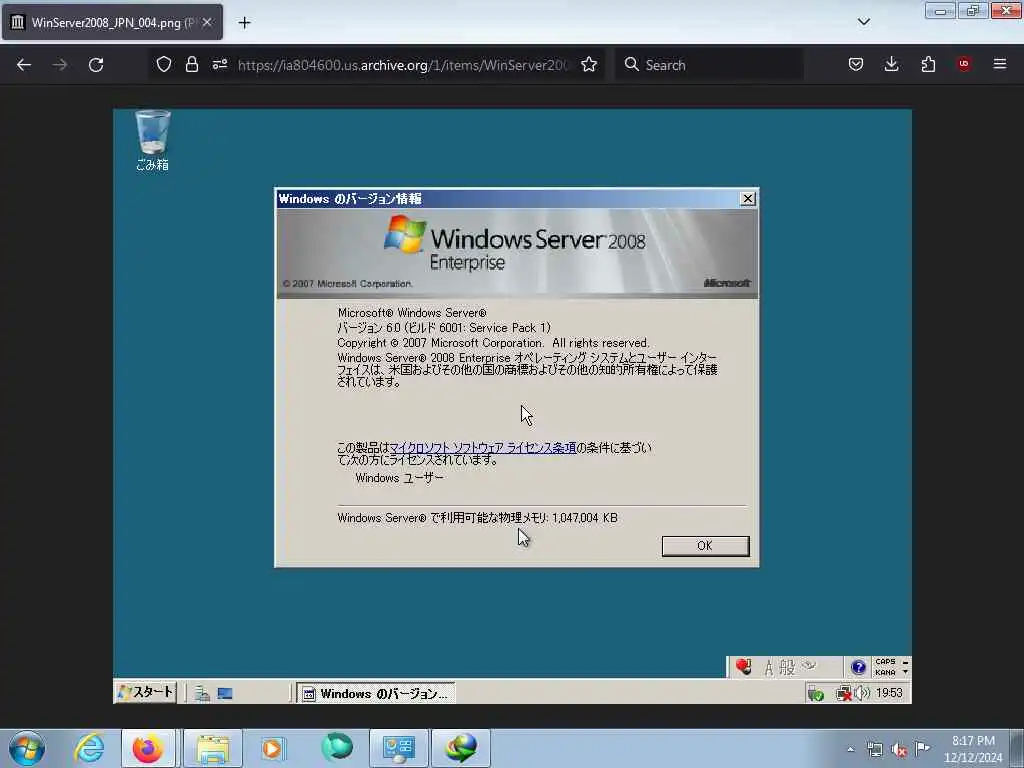The width and height of the screenshot is (1024, 768).
Task: Click the green shield tray icon beside 19:53
Action: point(815,694)
